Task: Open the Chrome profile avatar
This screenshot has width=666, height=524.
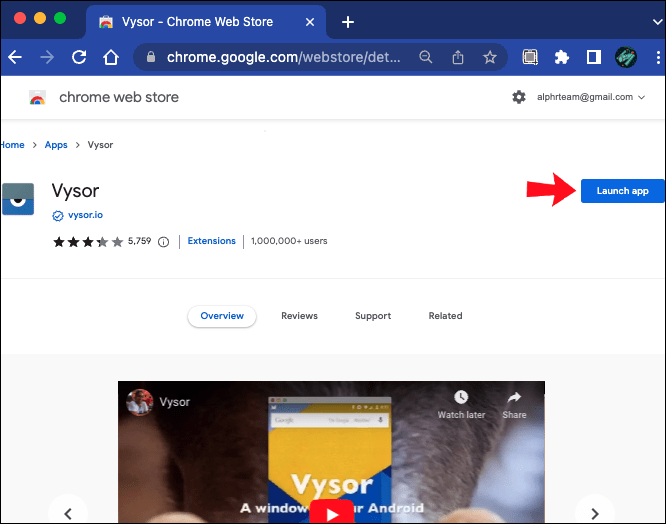Action: point(626,57)
